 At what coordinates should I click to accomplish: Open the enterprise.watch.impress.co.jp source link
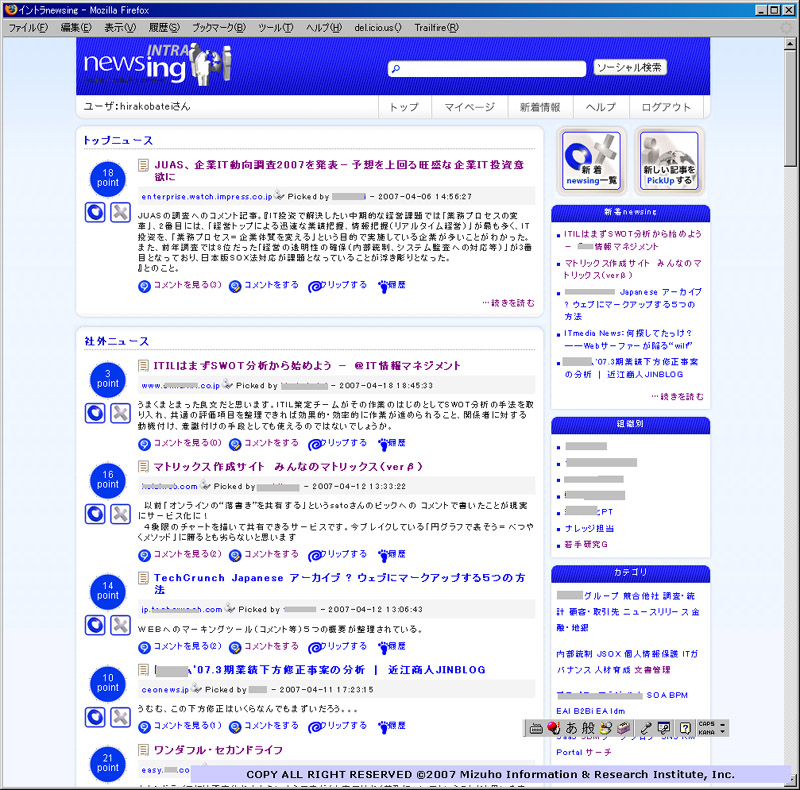[x=207, y=196]
